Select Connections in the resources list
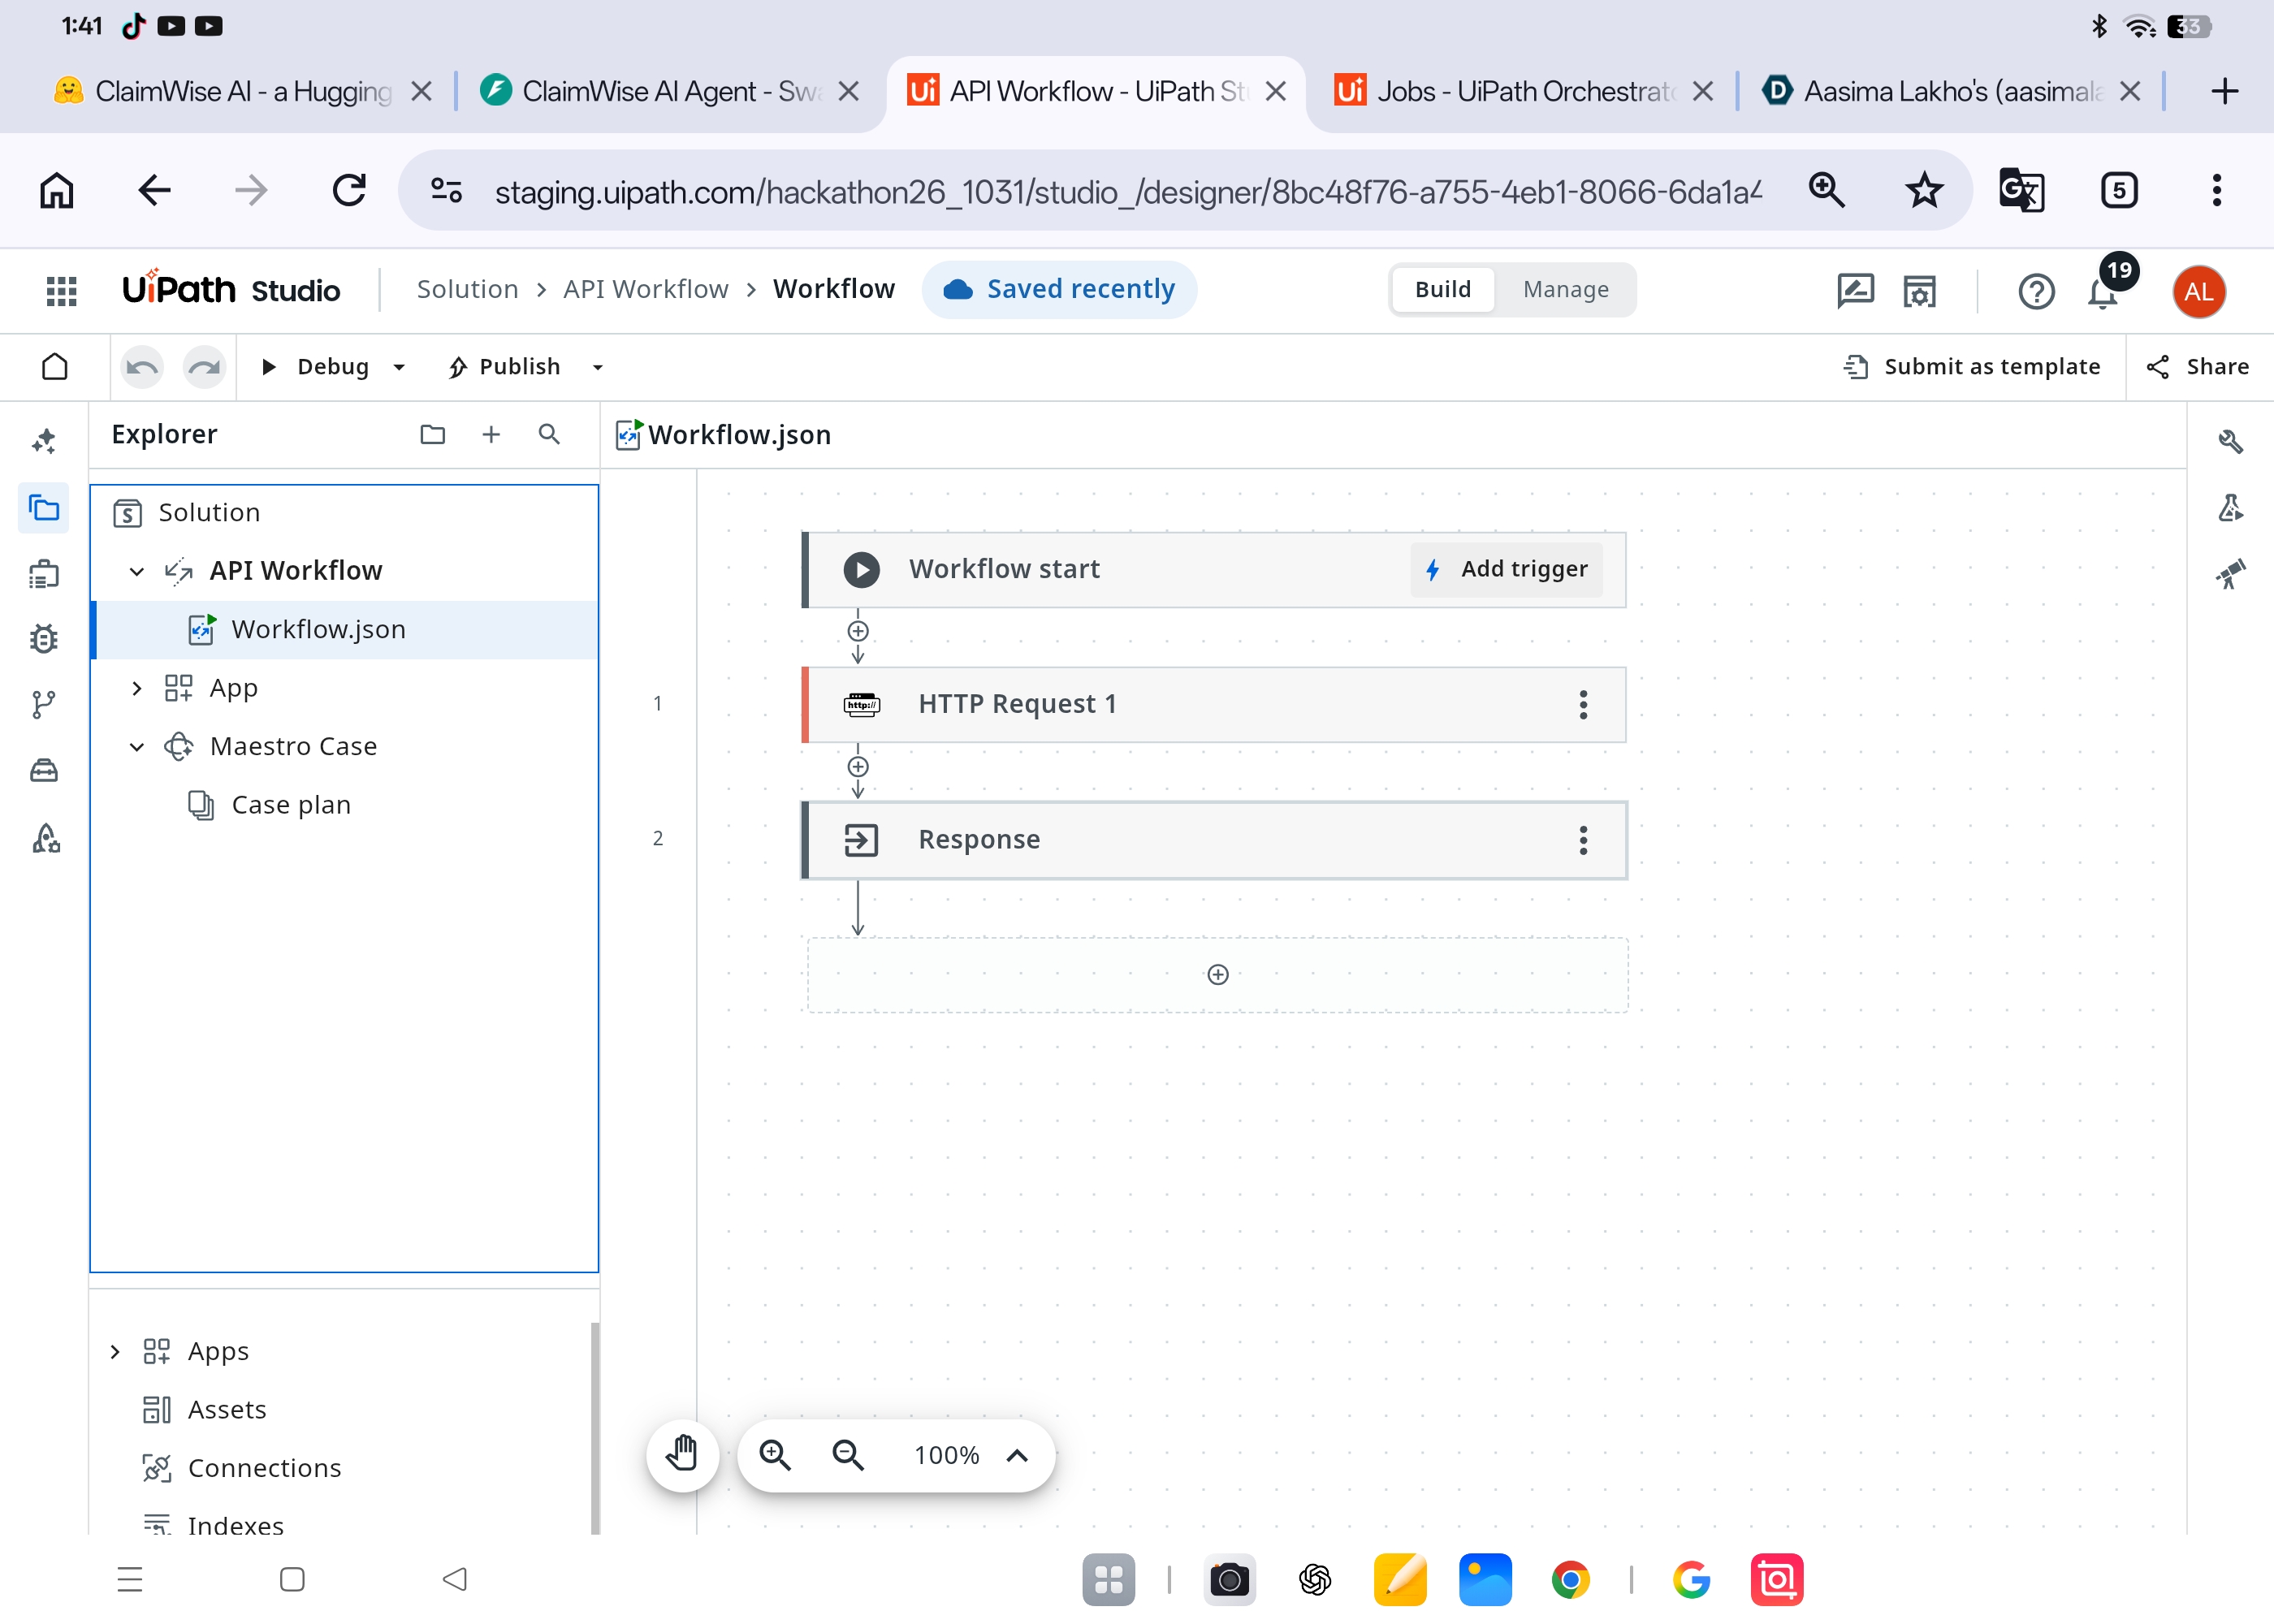The image size is (2274, 1624). [264, 1468]
